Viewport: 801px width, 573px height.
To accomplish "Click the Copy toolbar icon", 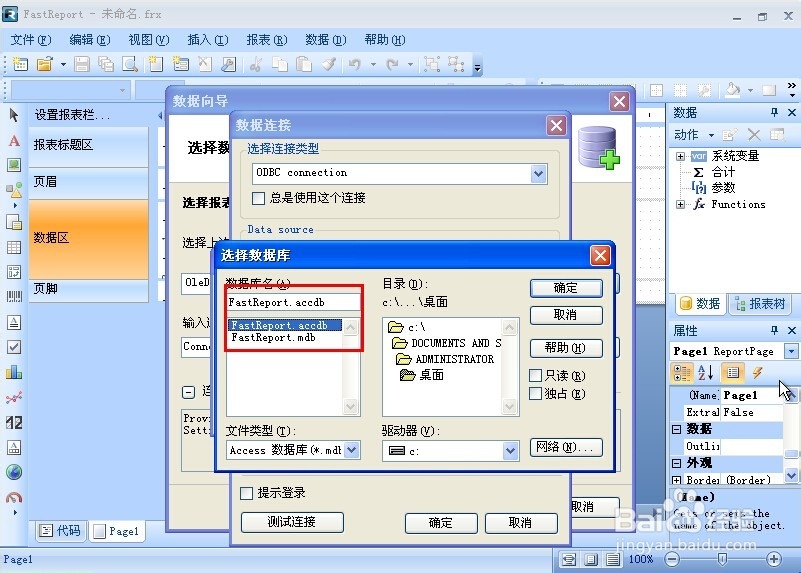I will coord(279,64).
